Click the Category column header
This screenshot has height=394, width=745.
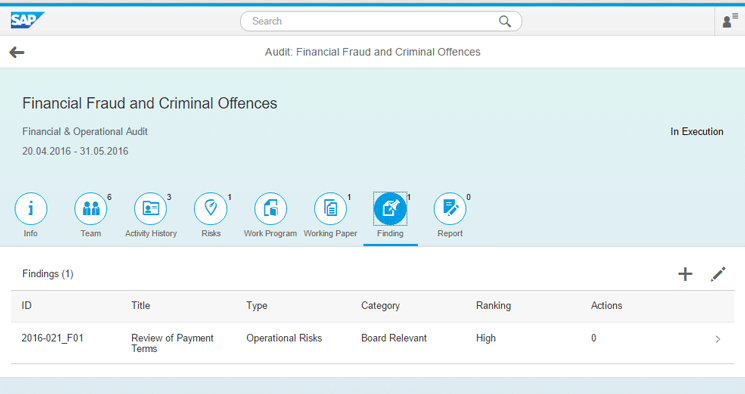tap(380, 306)
